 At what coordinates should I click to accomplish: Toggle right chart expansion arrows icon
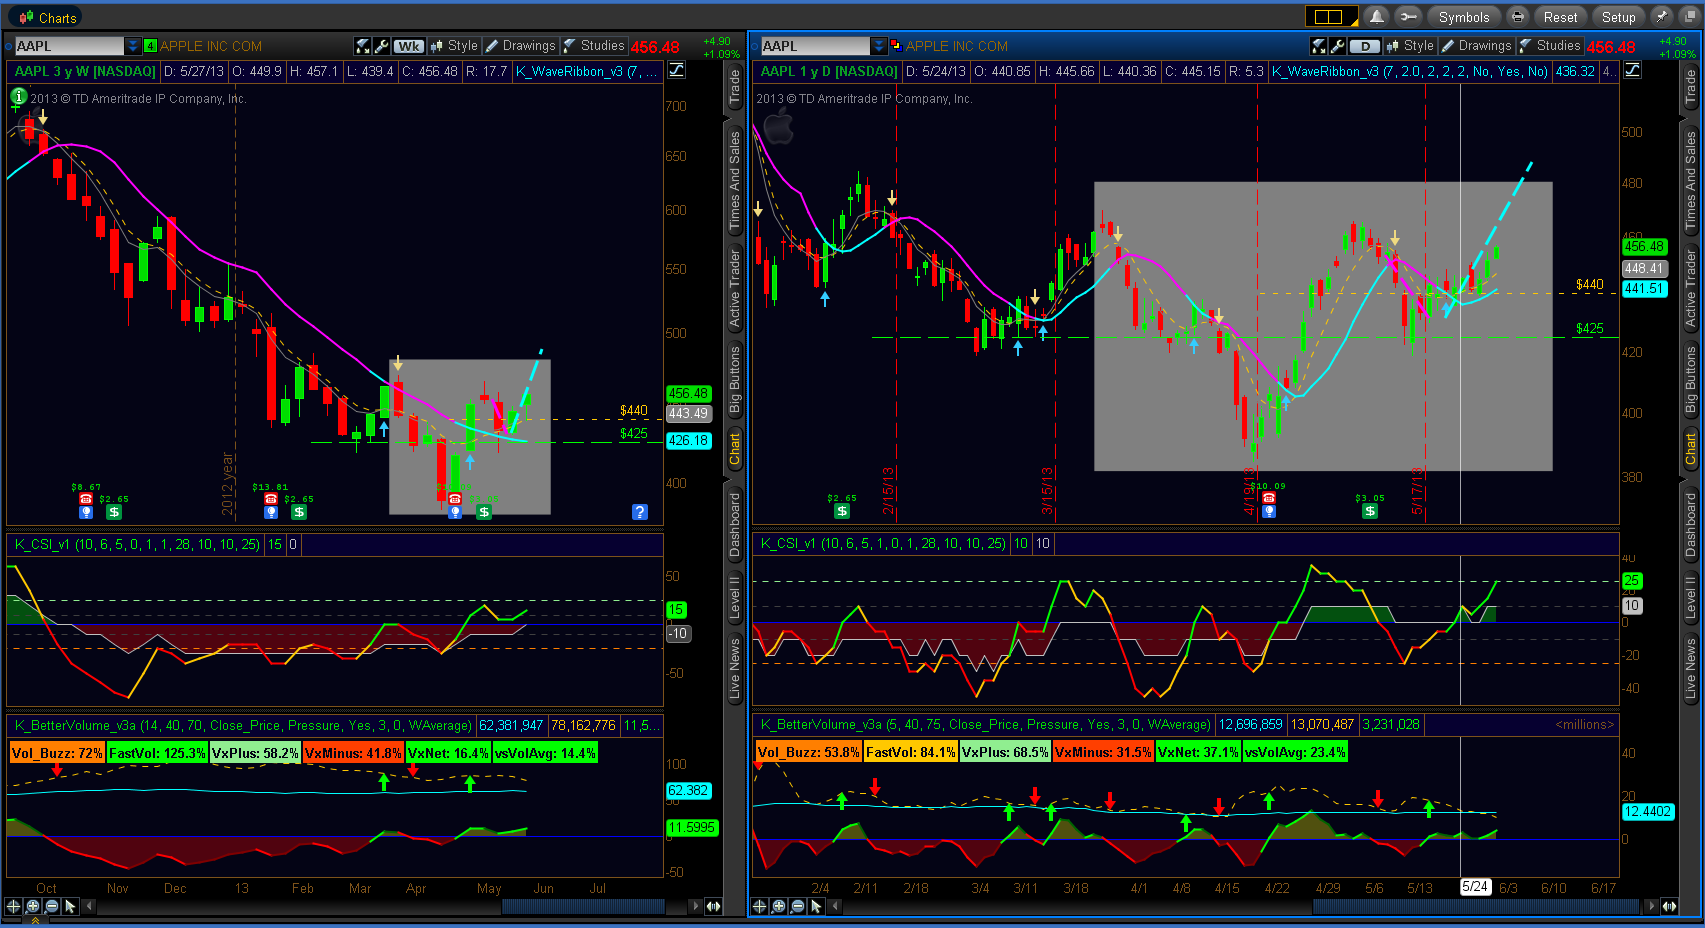pos(1669,906)
